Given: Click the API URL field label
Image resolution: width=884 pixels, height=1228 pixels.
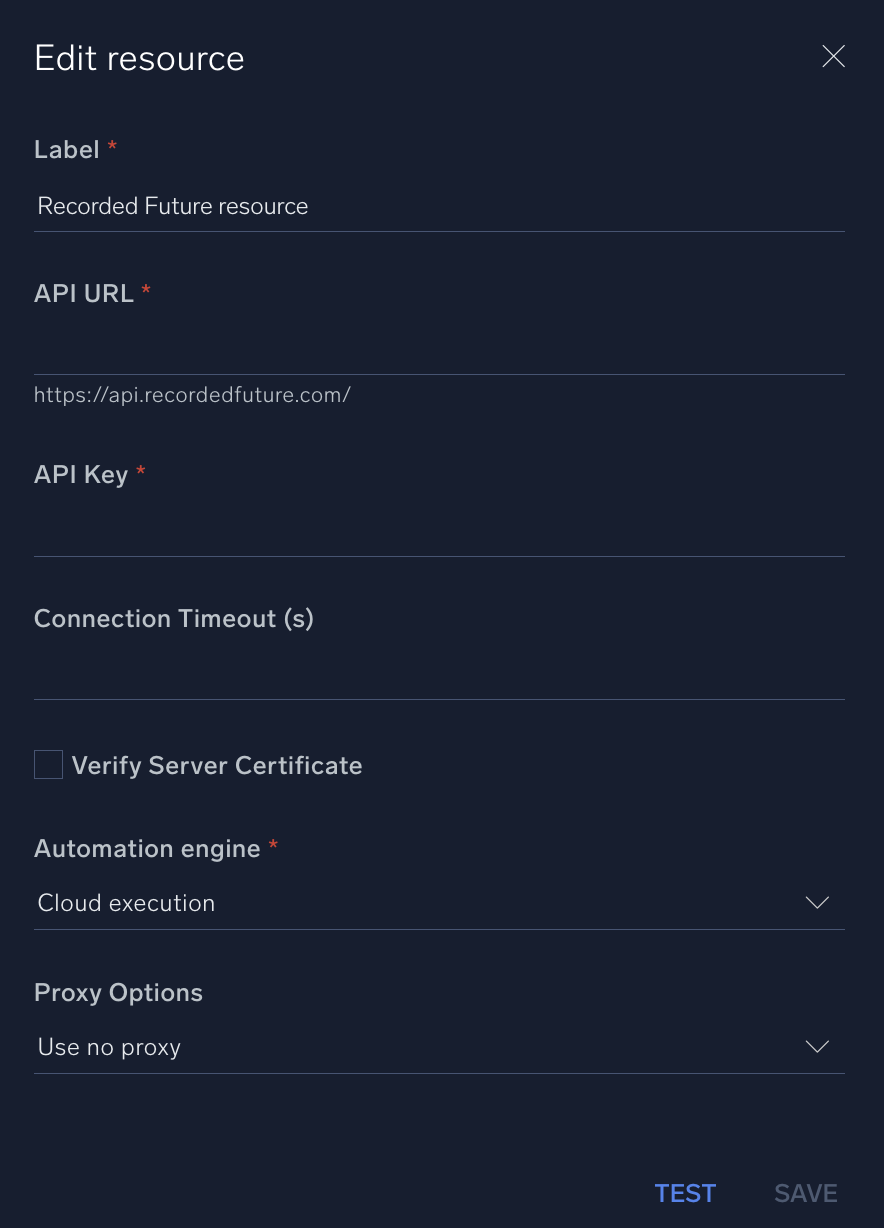Looking at the screenshot, I should click(x=84, y=293).
